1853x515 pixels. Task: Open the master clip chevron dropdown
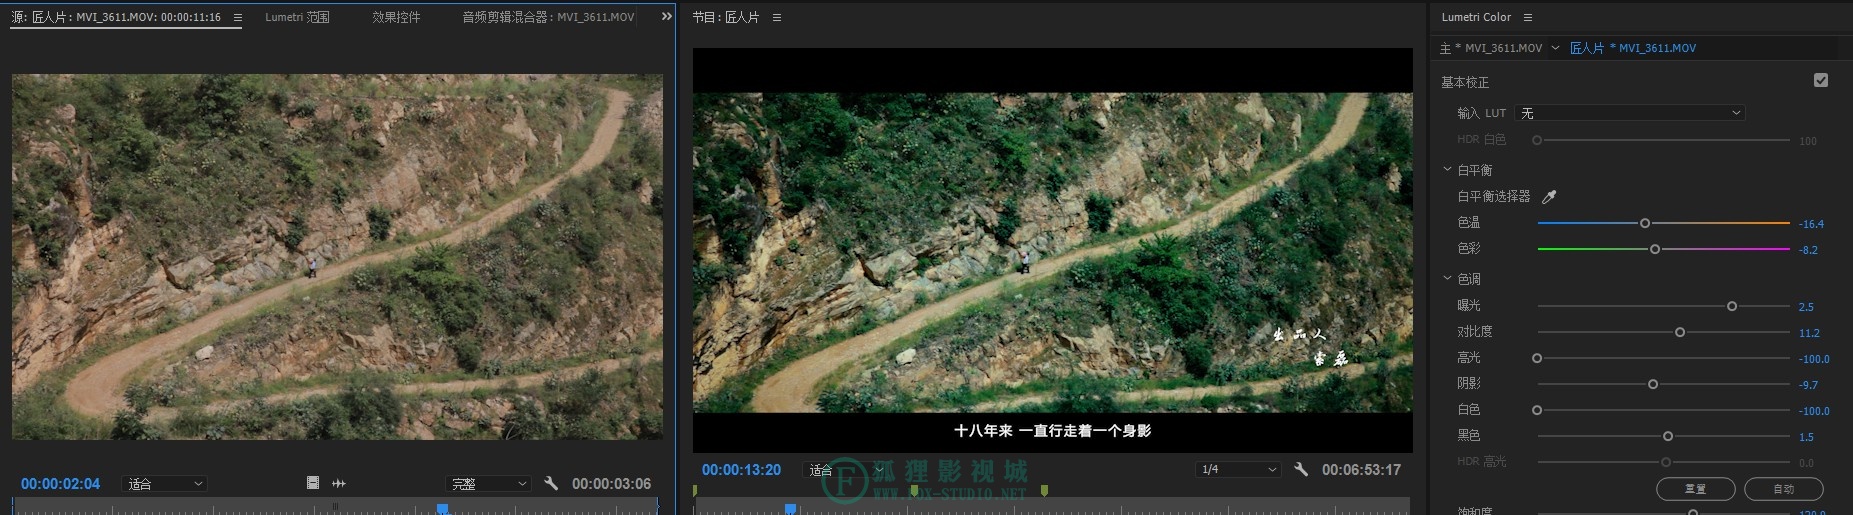(1555, 48)
